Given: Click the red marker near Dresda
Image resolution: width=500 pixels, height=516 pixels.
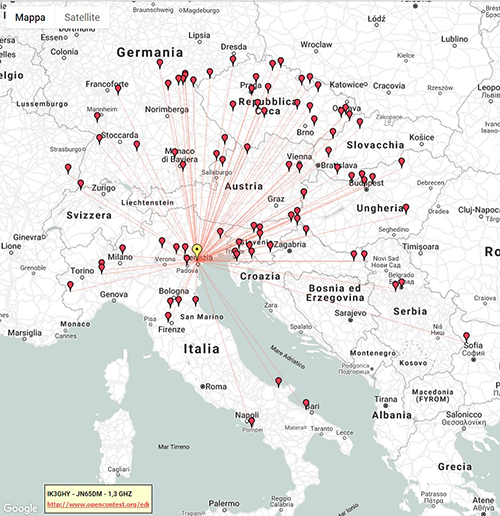Looking at the screenshot, I should pos(233,61).
